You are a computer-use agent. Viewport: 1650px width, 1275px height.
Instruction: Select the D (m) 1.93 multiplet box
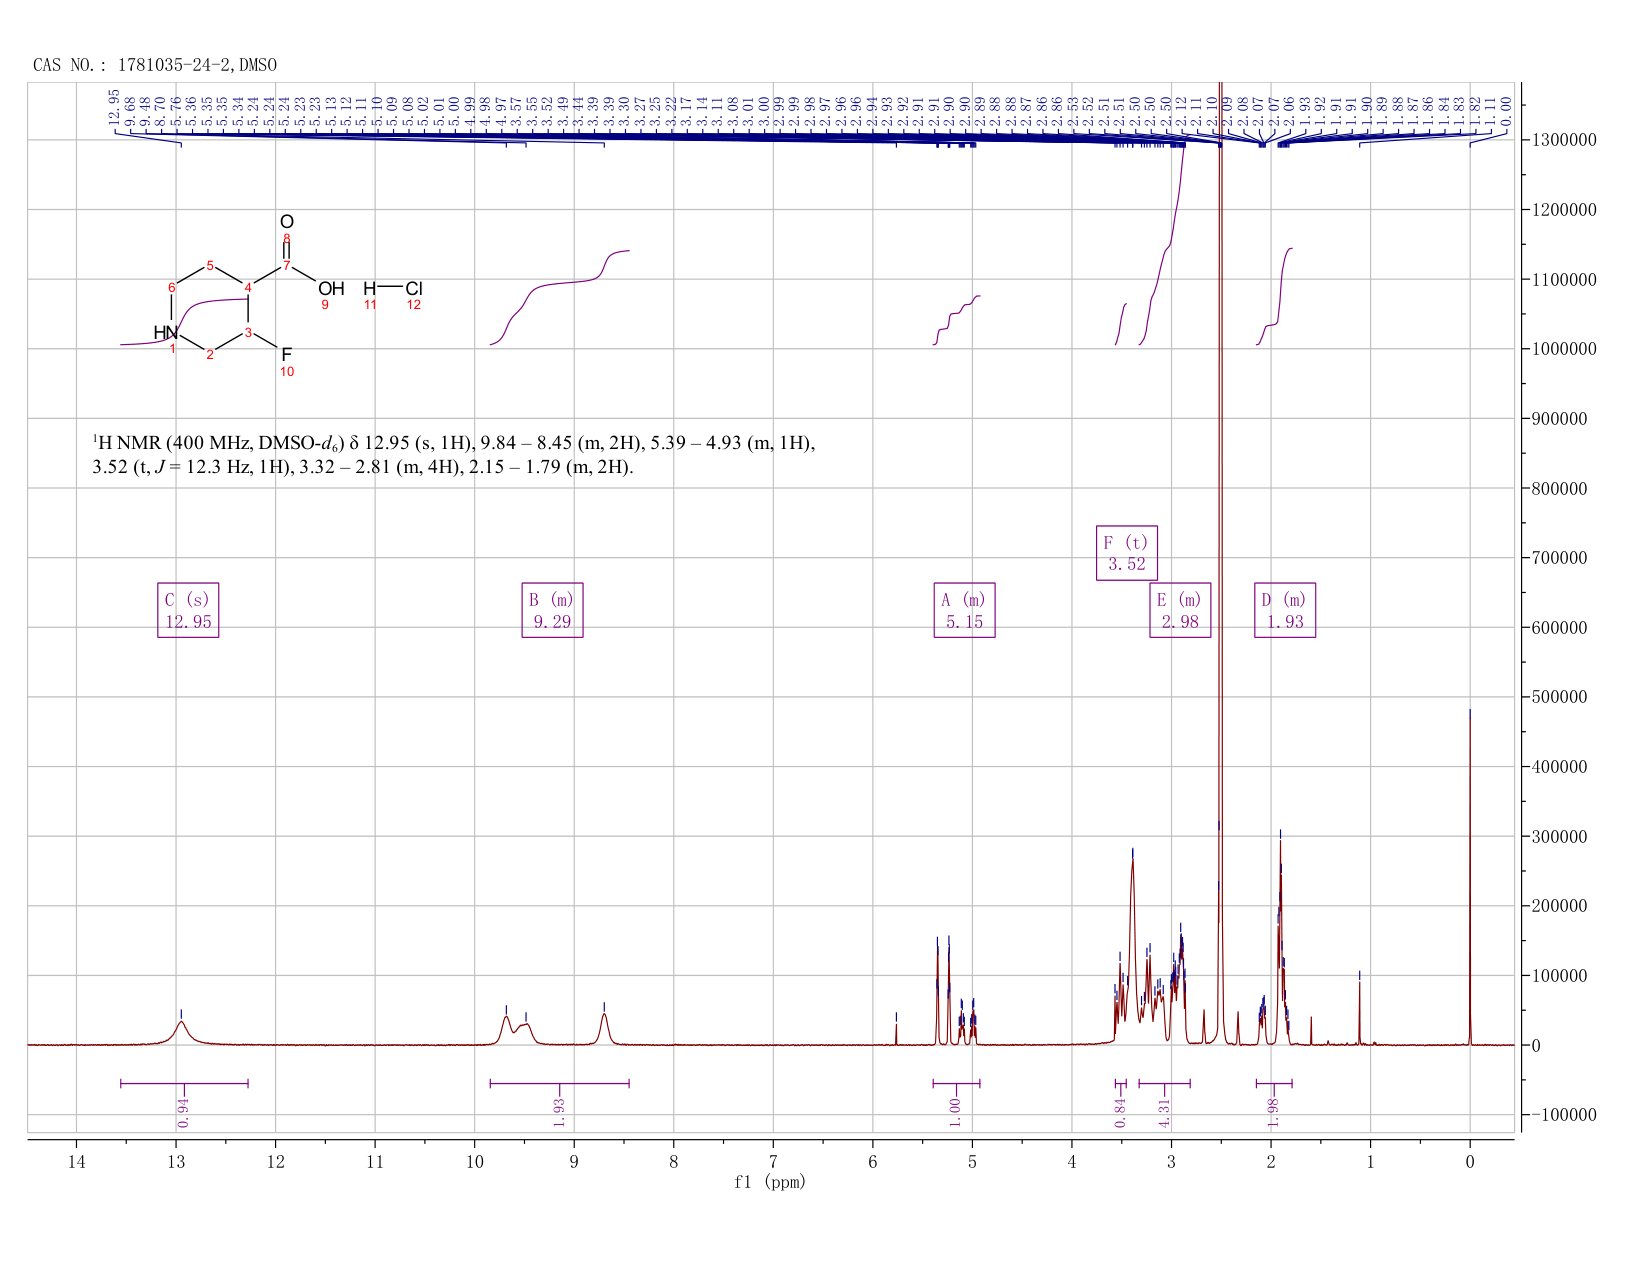coord(1285,610)
